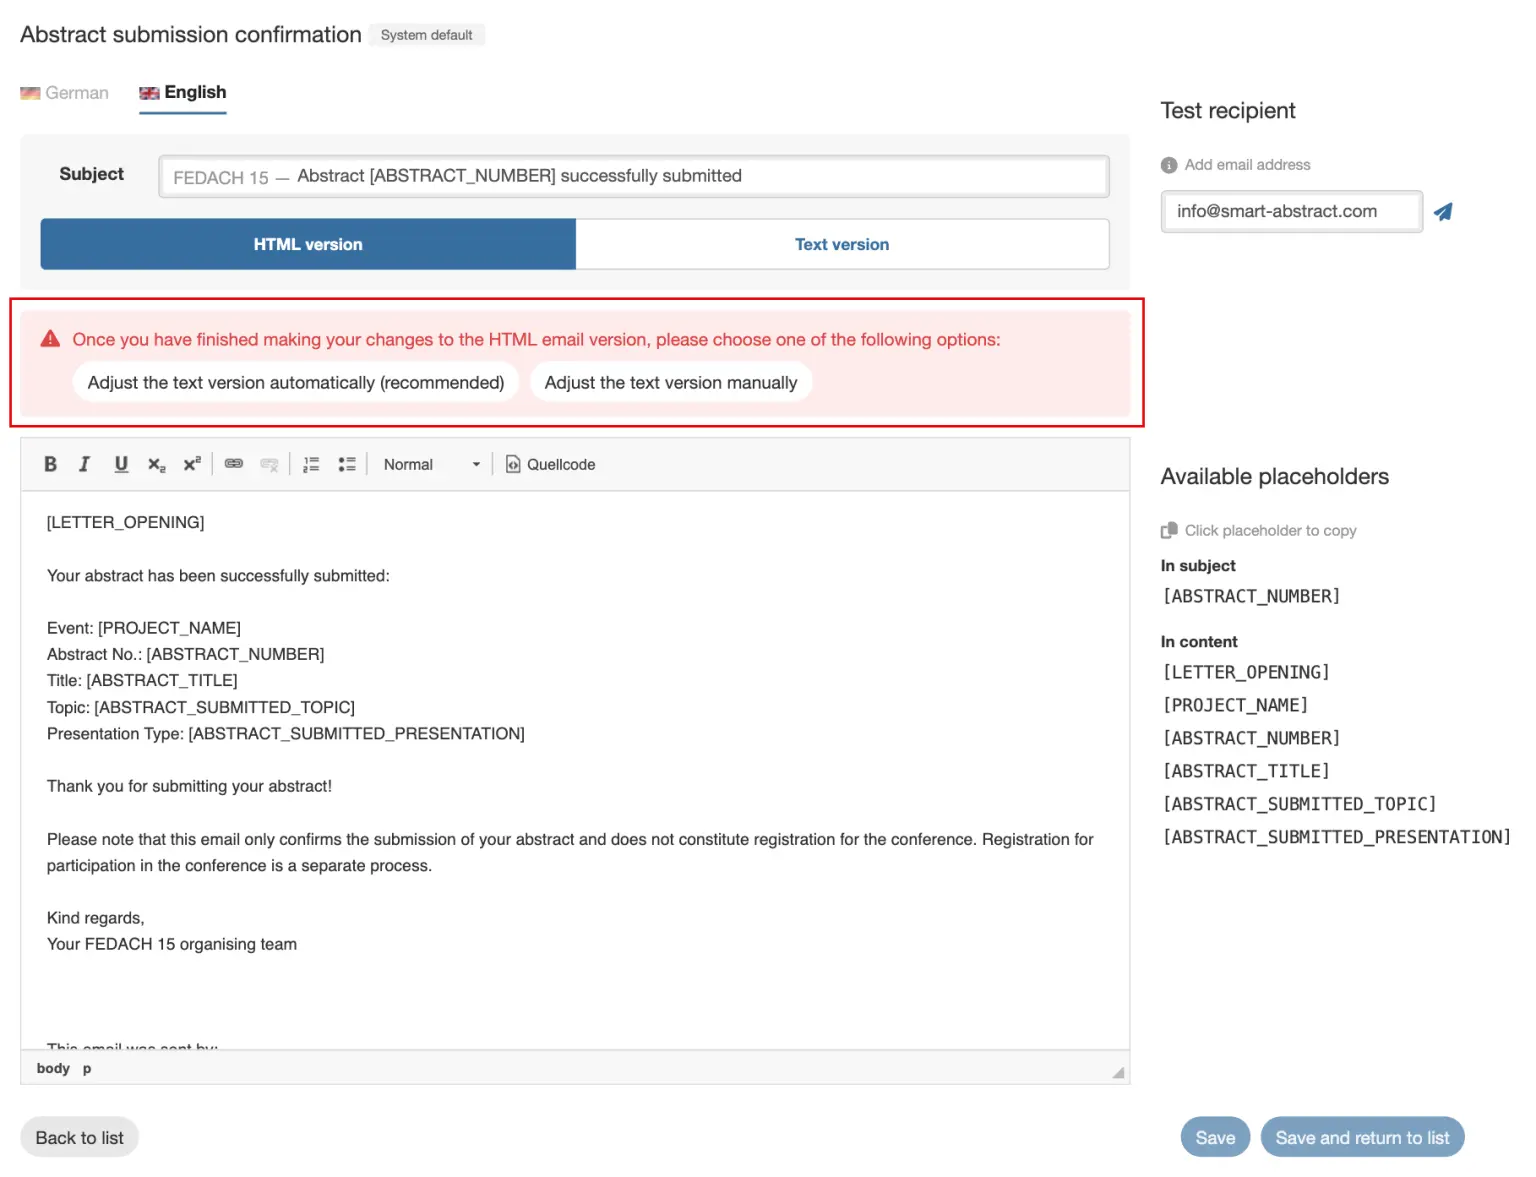The image size is (1536, 1177).
Task: Apply underline formatting
Action: tap(121, 464)
